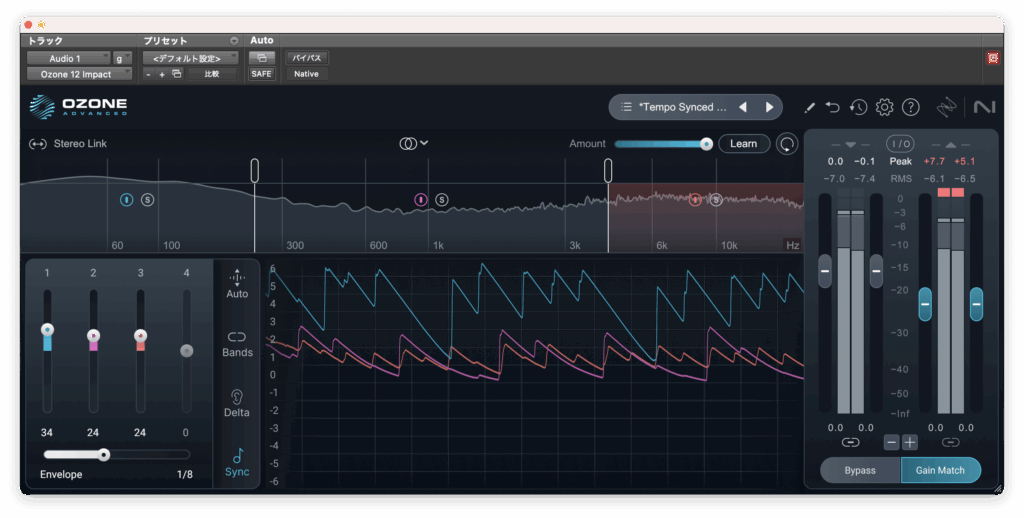Click the help question mark icon
Viewport: 1024px width, 518px height.
pos(910,107)
